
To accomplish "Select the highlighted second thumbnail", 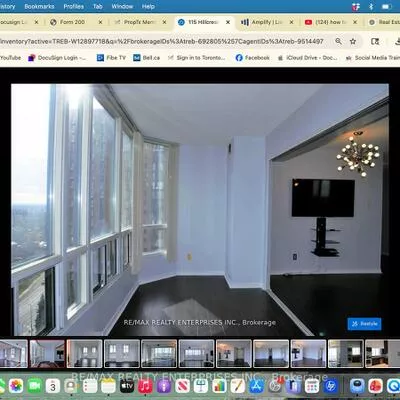I will 47,354.
